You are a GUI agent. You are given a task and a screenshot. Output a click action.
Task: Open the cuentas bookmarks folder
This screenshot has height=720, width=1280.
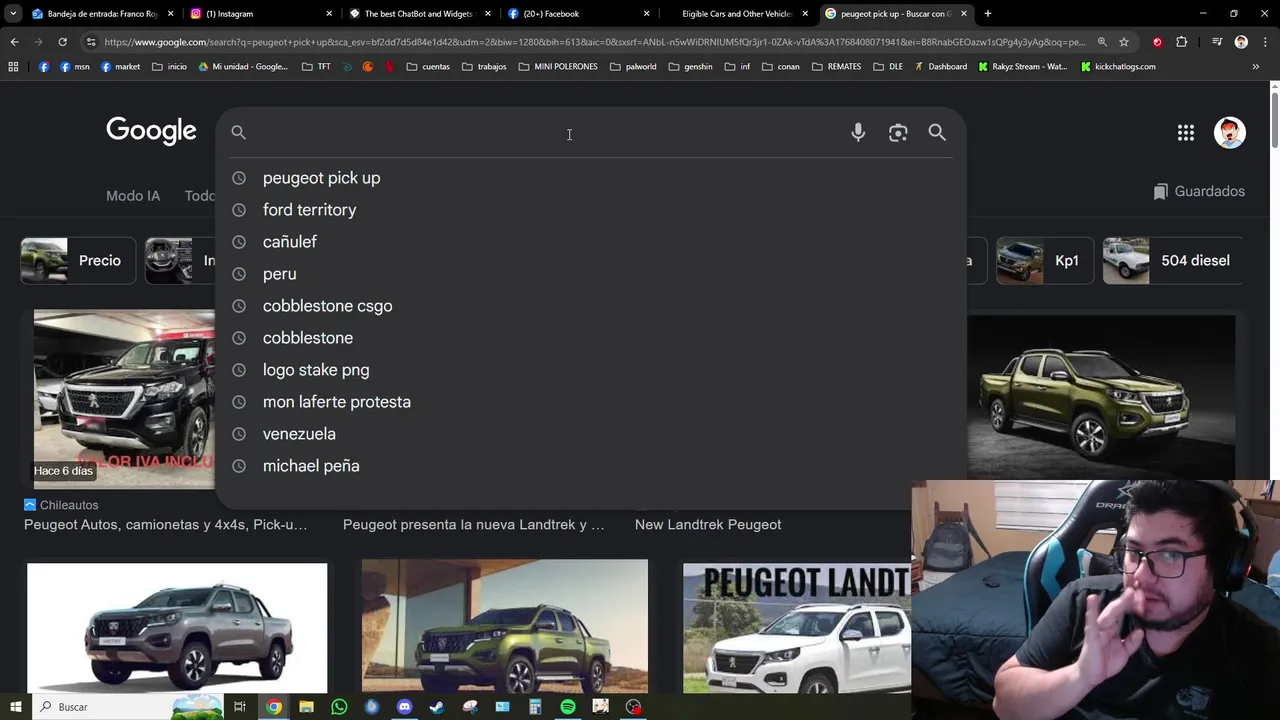(x=428, y=67)
